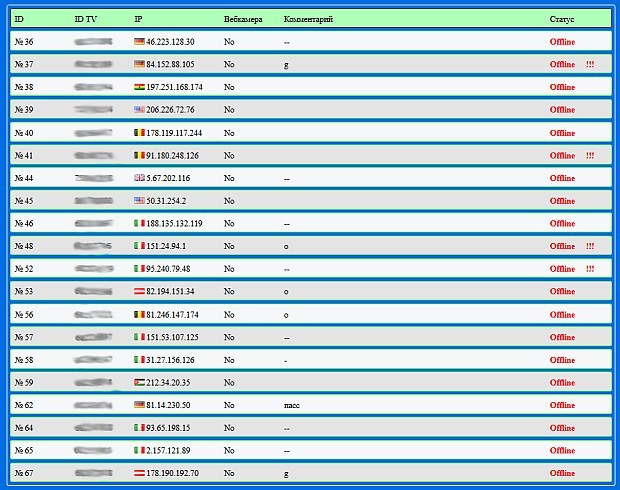Select the row ID № 59
The image size is (620, 490).
pyautogui.click(x=24, y=383)
